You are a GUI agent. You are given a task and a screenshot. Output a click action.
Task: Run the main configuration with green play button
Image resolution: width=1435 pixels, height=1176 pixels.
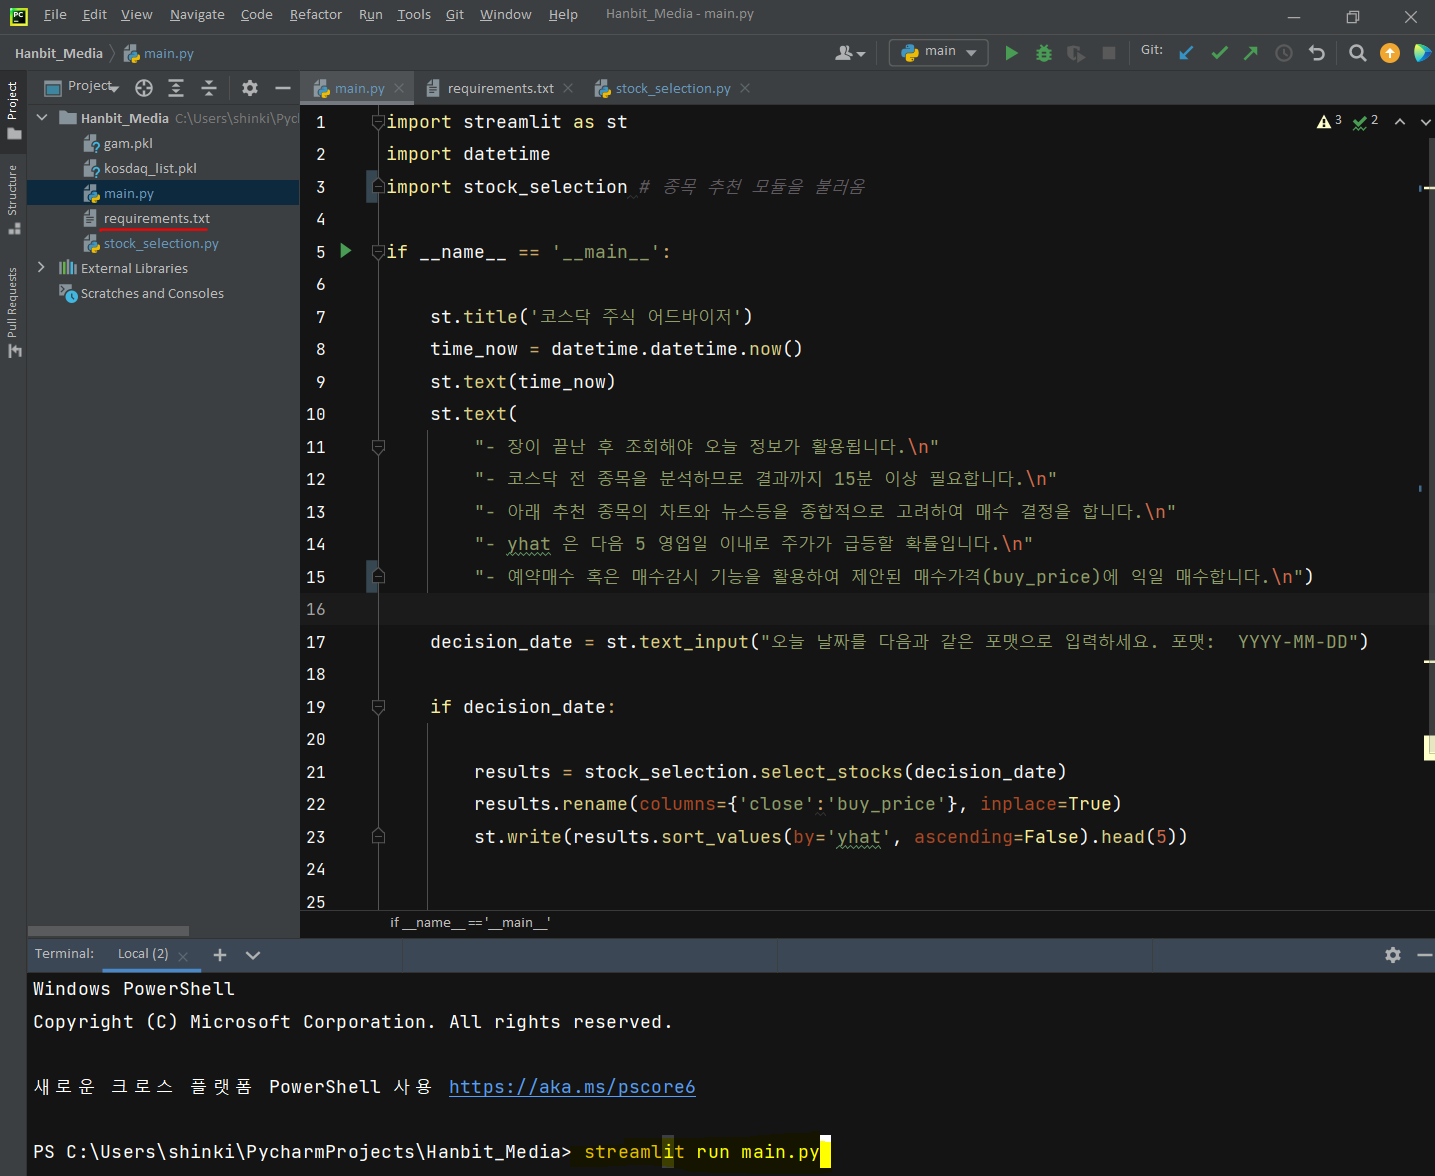tap(1011, 53)
